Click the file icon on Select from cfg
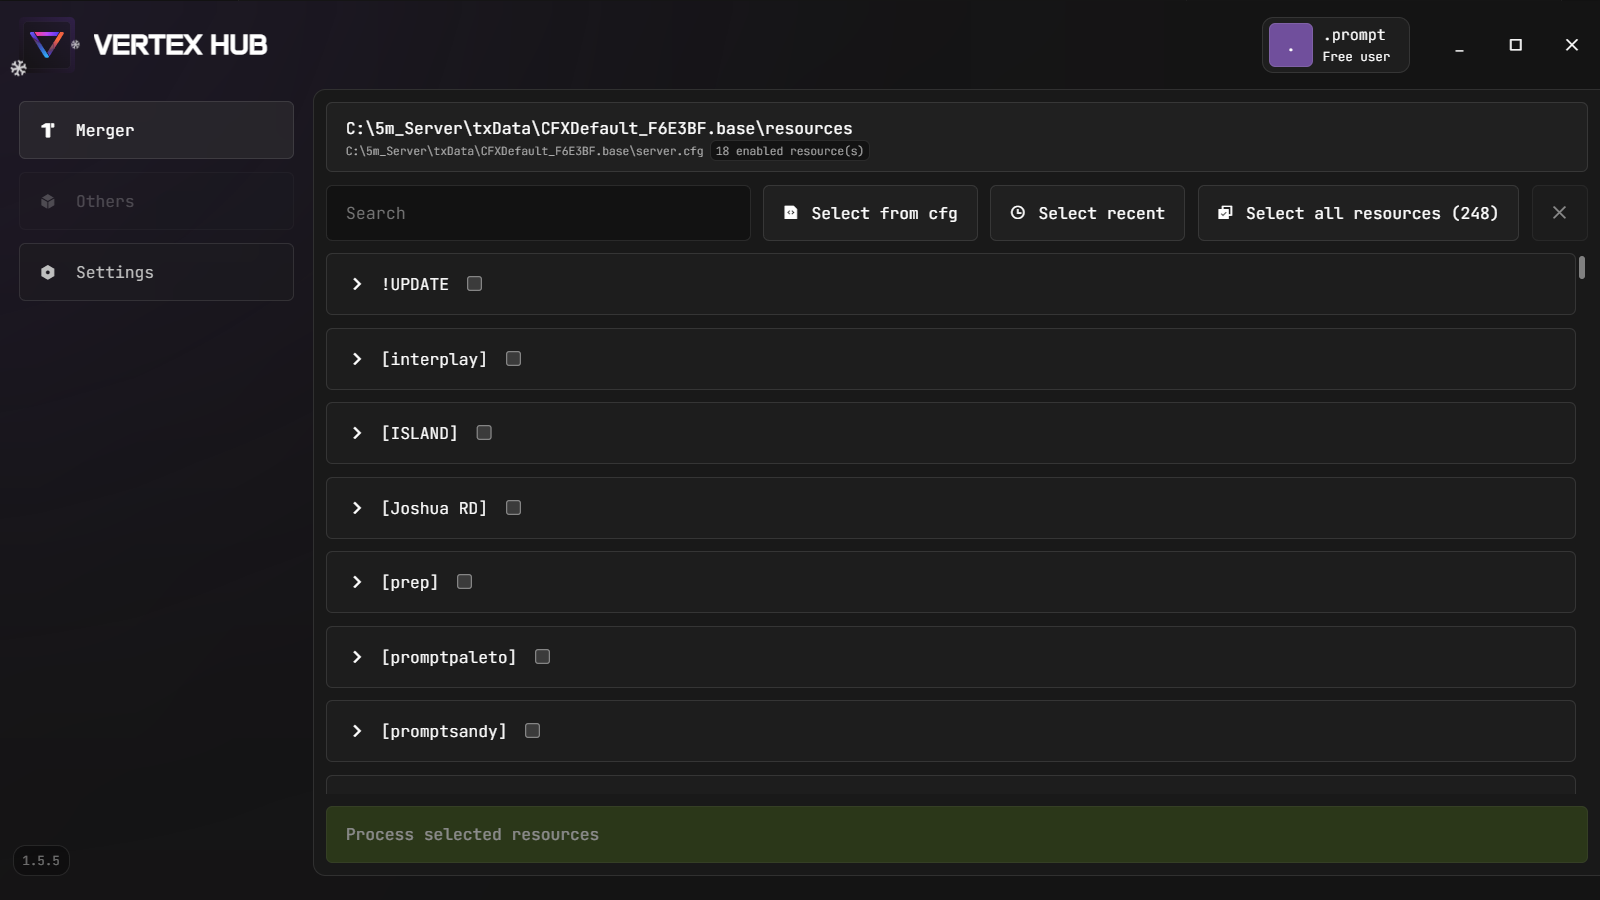The height and width of the screenshot is (900, 1600). point(791,213)
